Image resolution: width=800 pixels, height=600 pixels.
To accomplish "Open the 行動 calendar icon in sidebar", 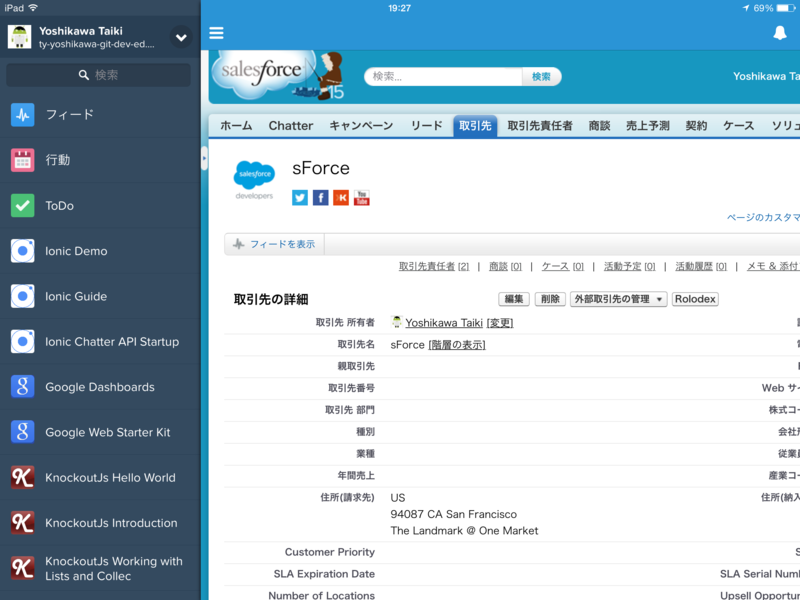I will (x=20, y=160).
